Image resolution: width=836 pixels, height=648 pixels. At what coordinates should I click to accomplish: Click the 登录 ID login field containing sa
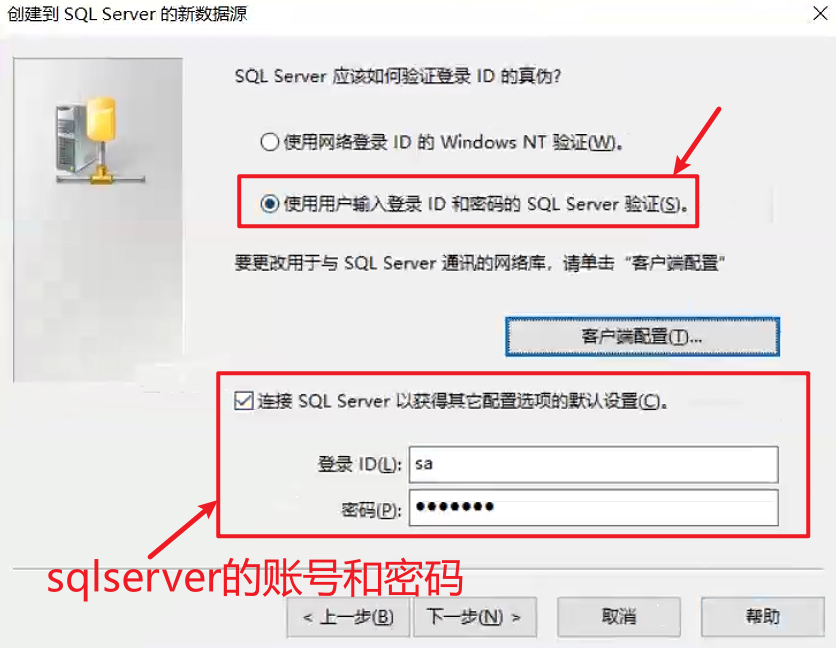[593, 464]
